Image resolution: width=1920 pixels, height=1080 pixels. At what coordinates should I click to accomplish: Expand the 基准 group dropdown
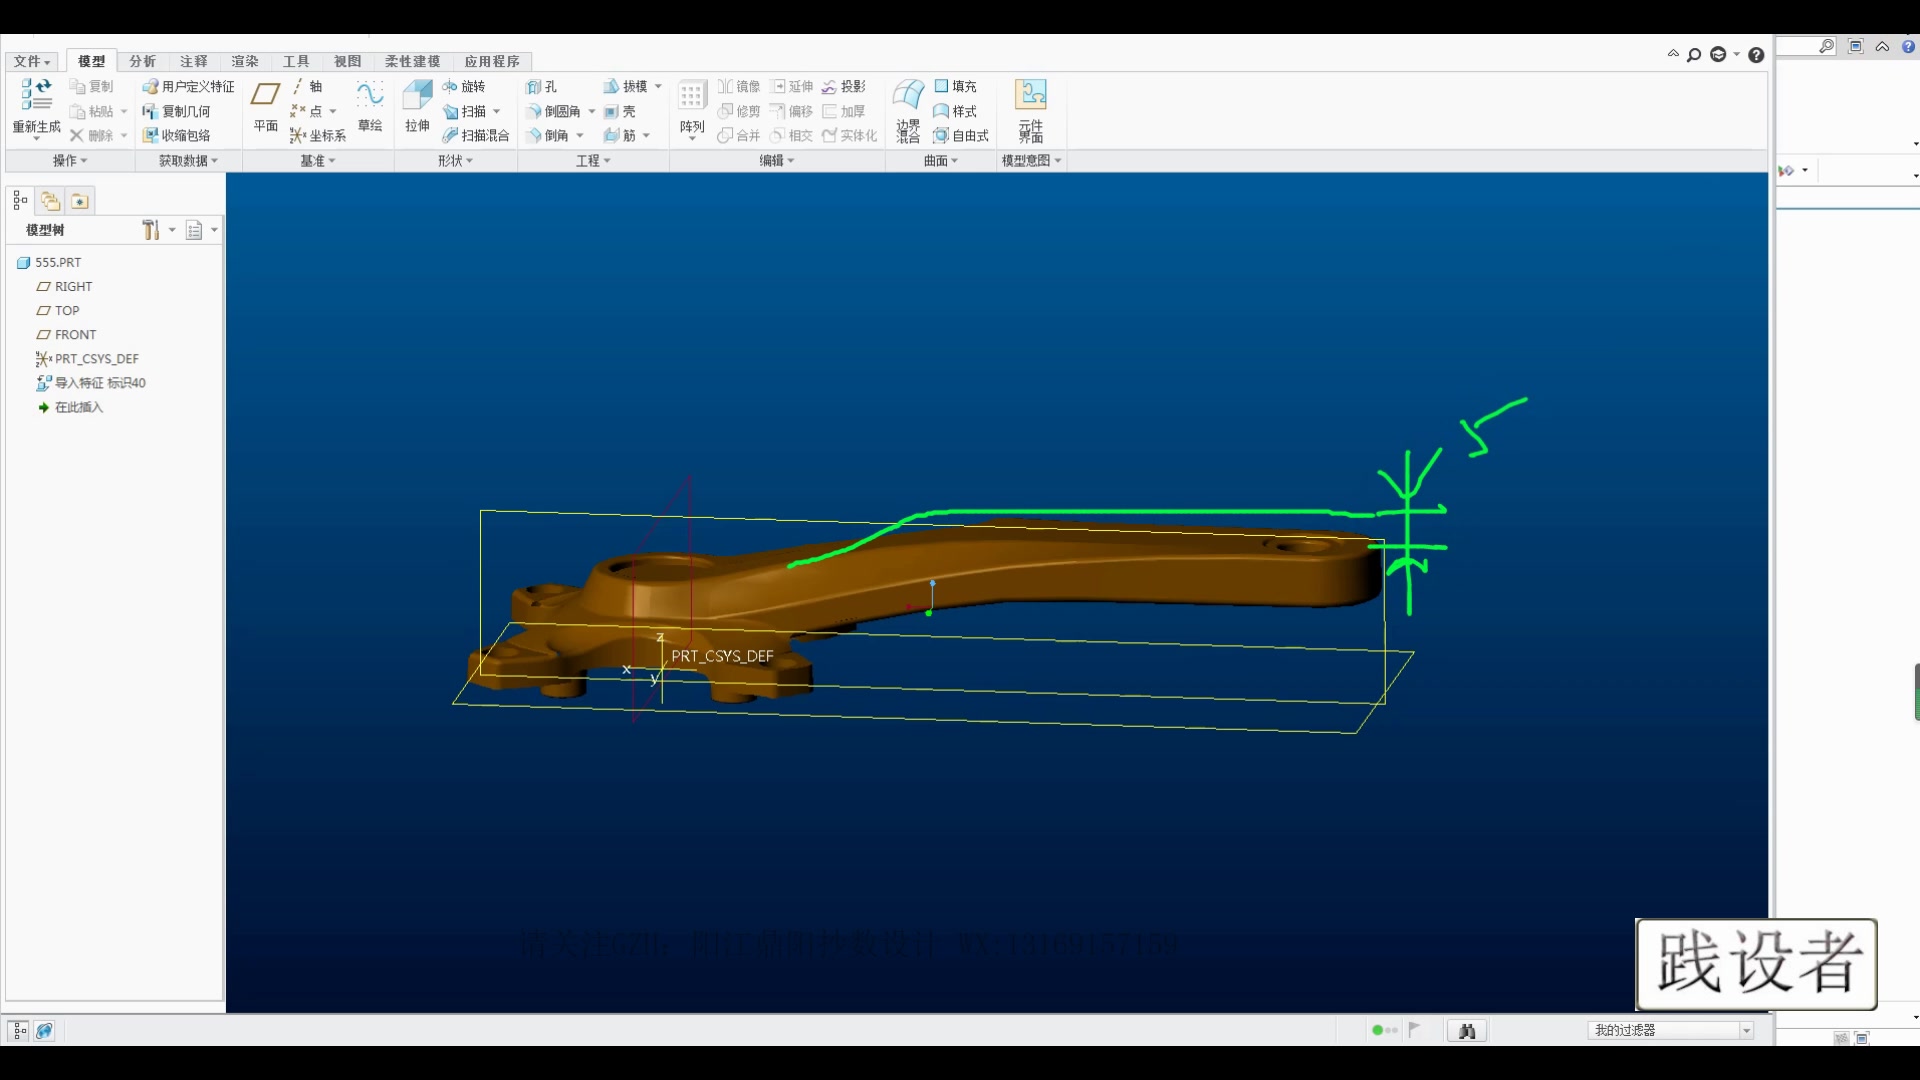(318, 161)
